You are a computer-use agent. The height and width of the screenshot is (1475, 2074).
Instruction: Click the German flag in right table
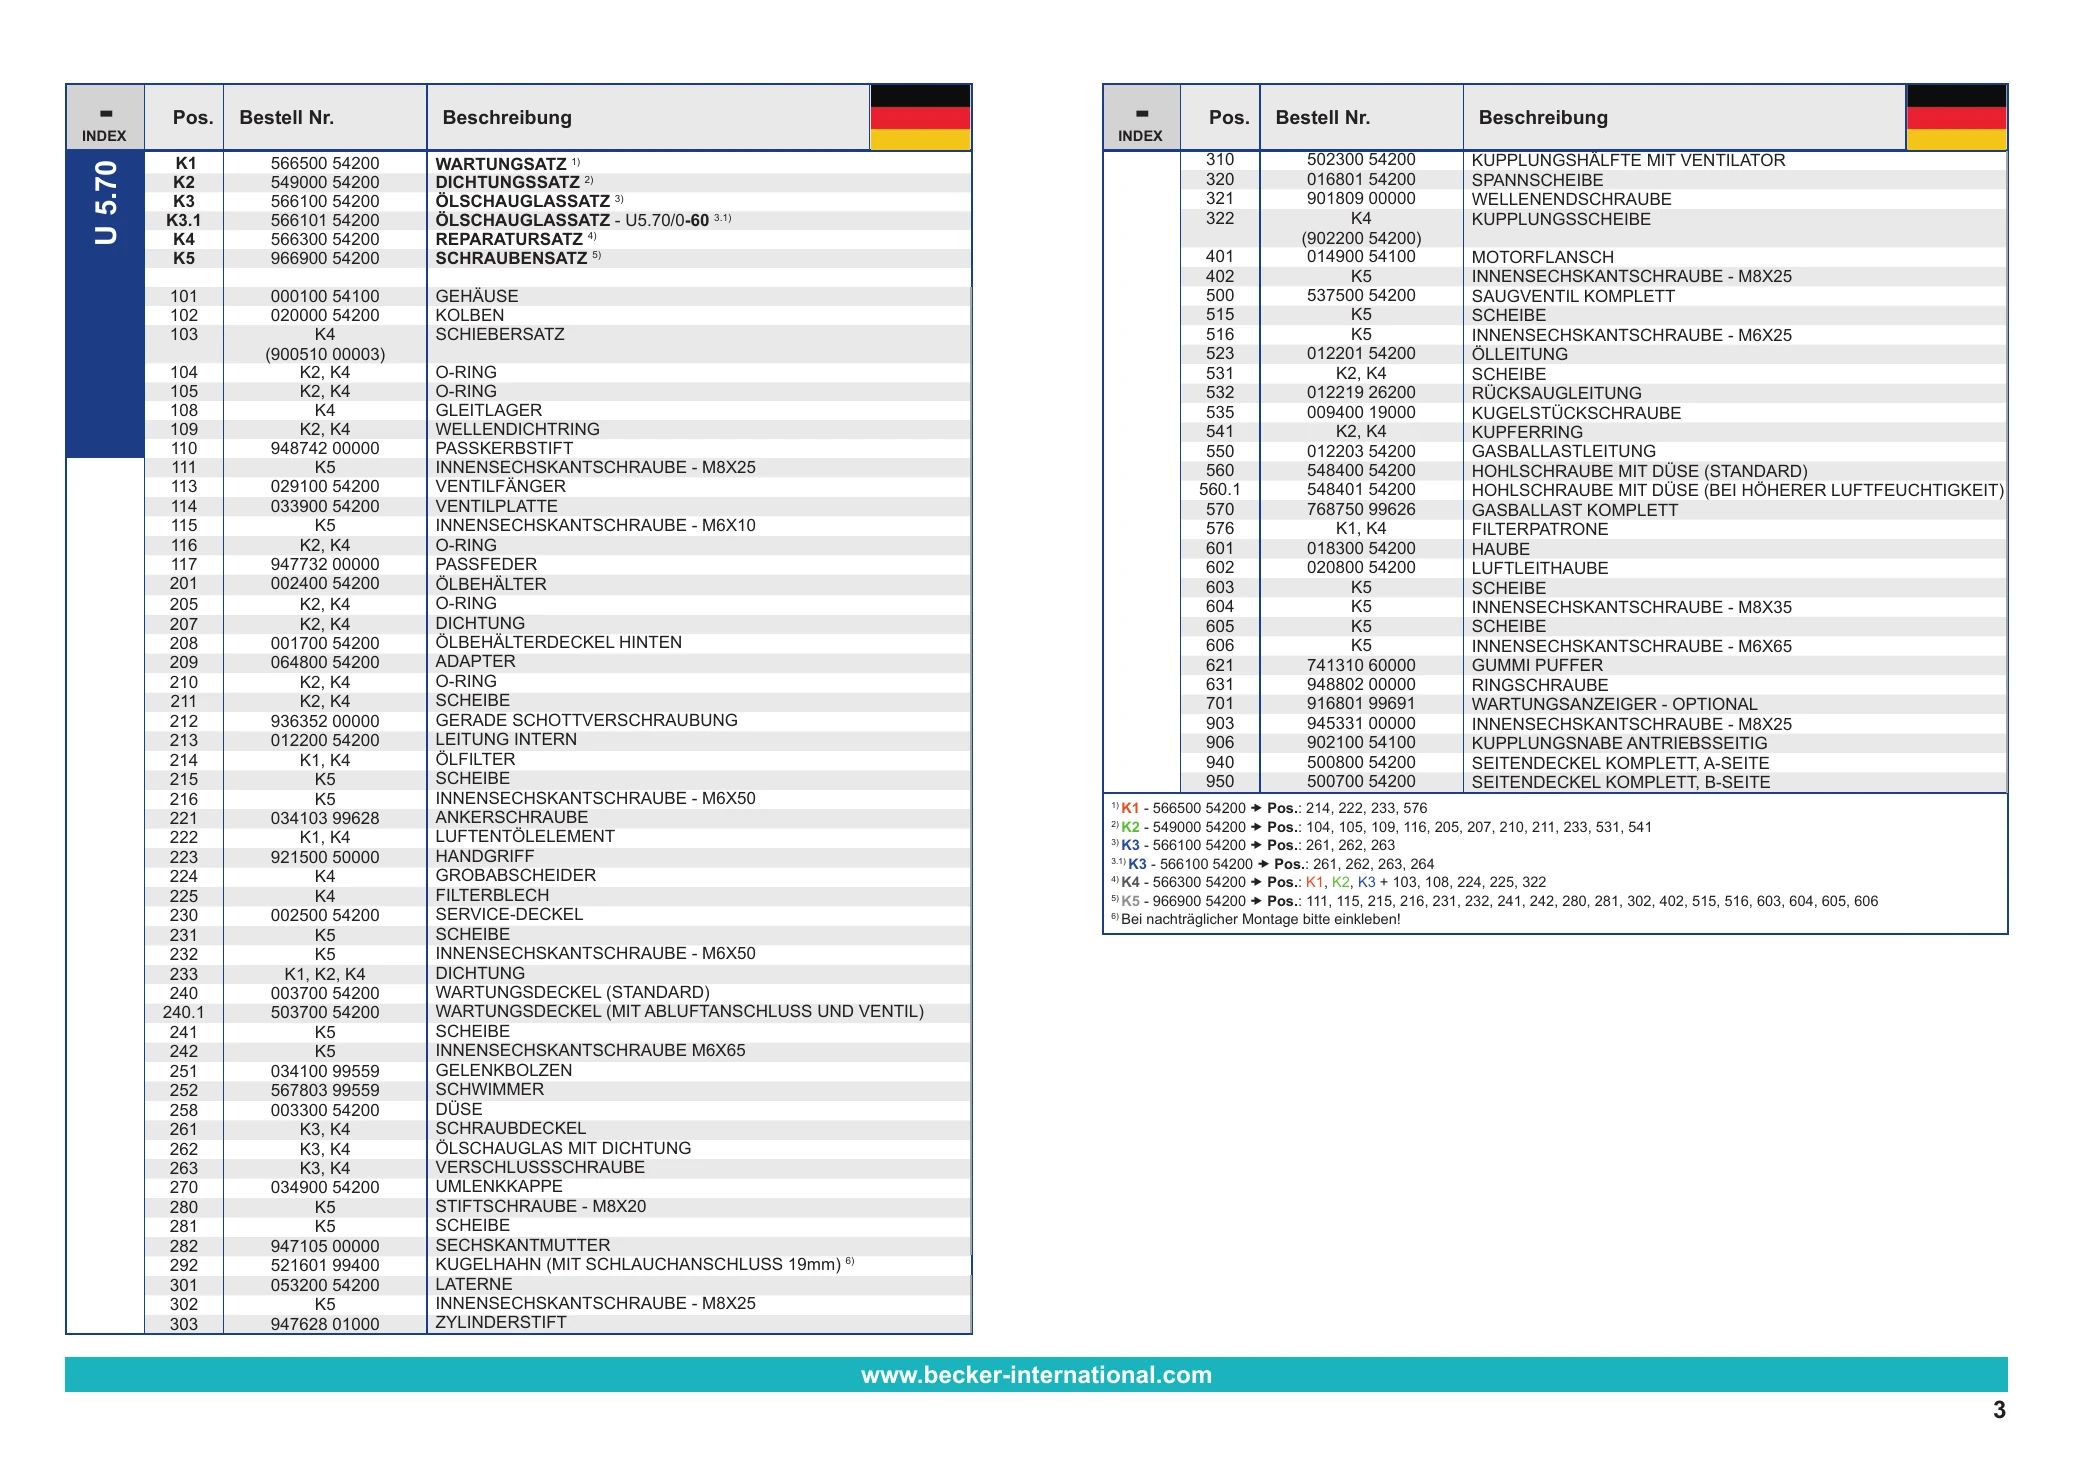pyautogui.click(x=1956, y=118)
